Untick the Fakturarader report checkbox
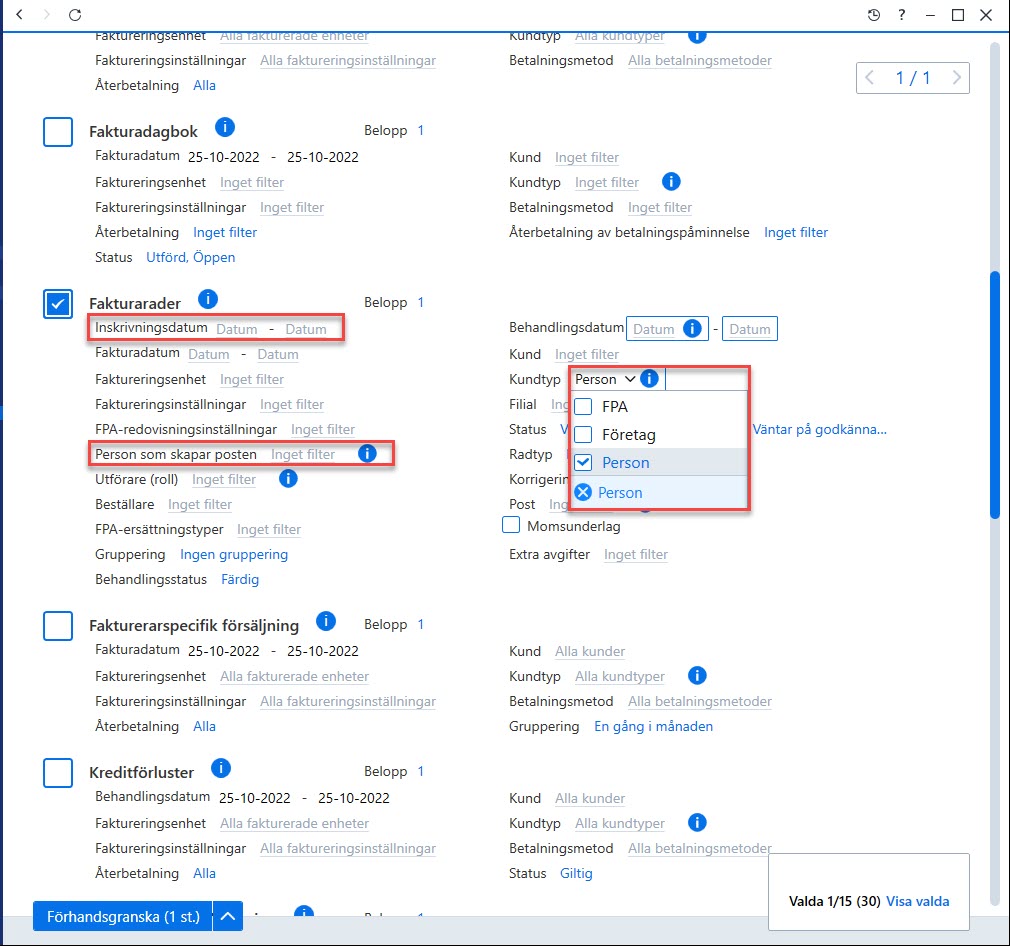 (58, 304)
